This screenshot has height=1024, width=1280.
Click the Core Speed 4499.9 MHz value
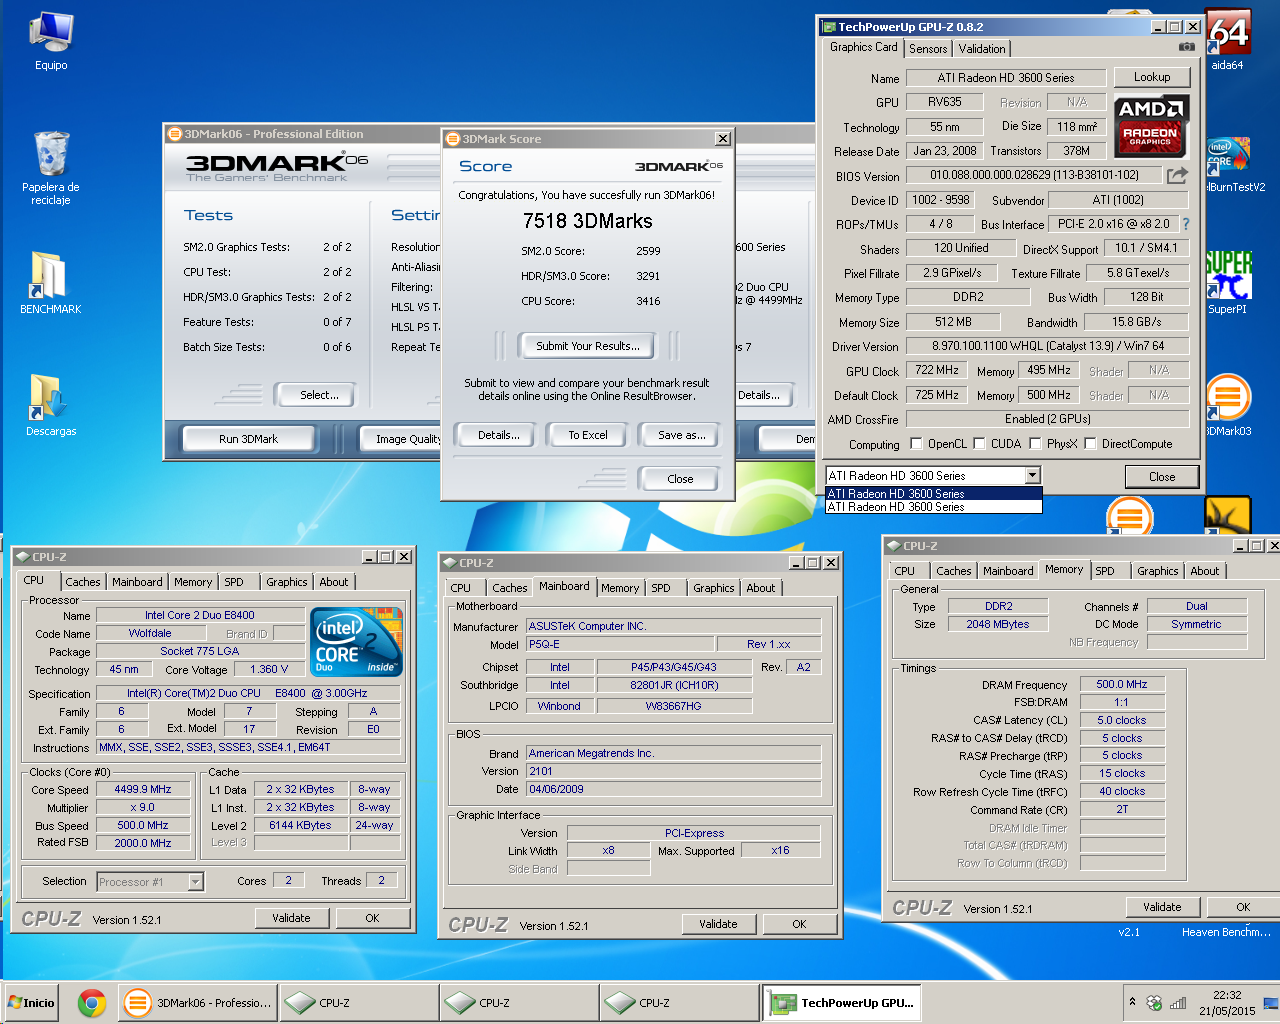143,789
